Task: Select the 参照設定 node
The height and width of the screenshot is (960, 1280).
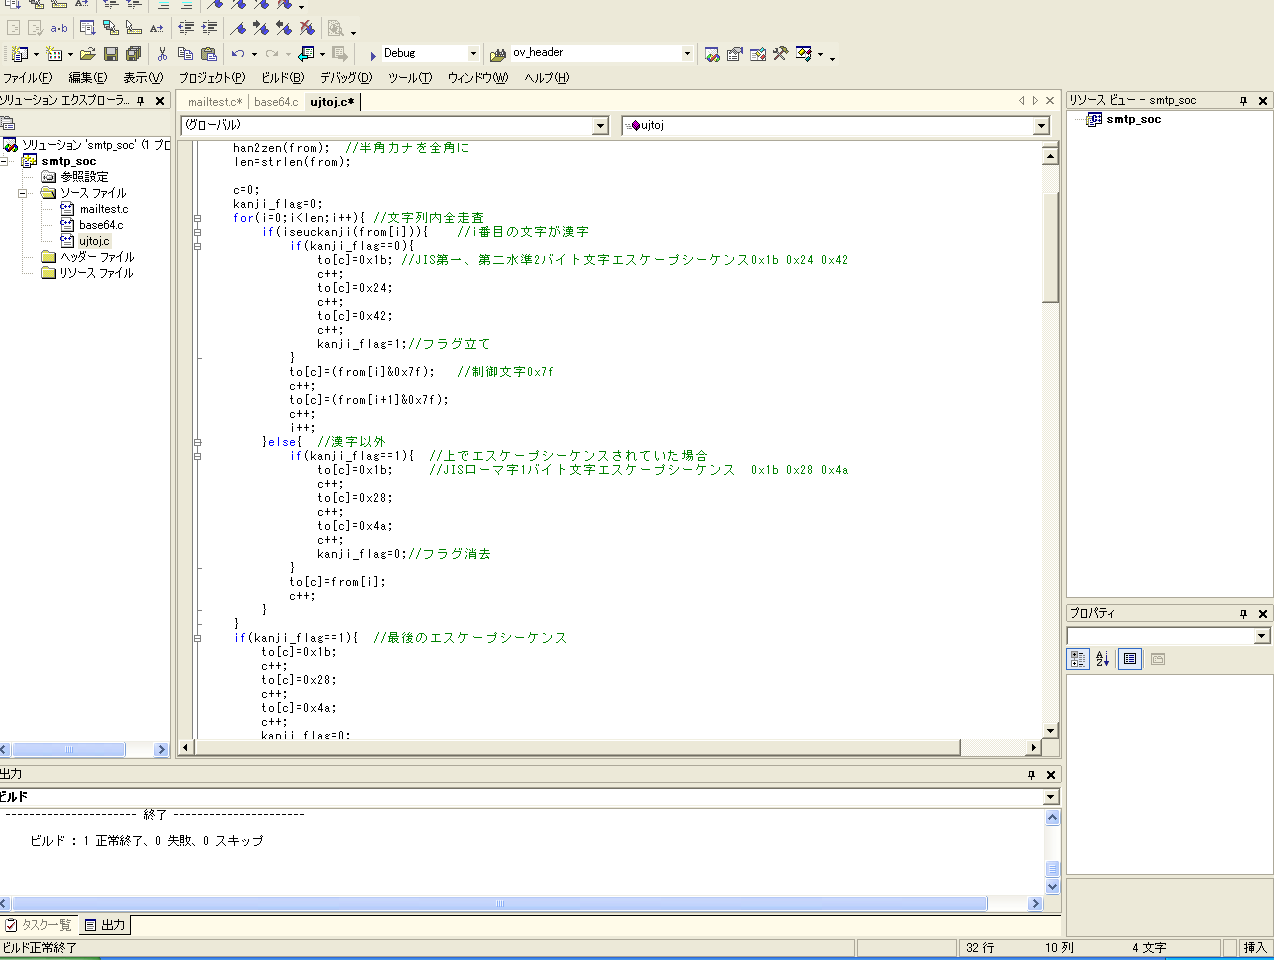Action: point(84,177)
